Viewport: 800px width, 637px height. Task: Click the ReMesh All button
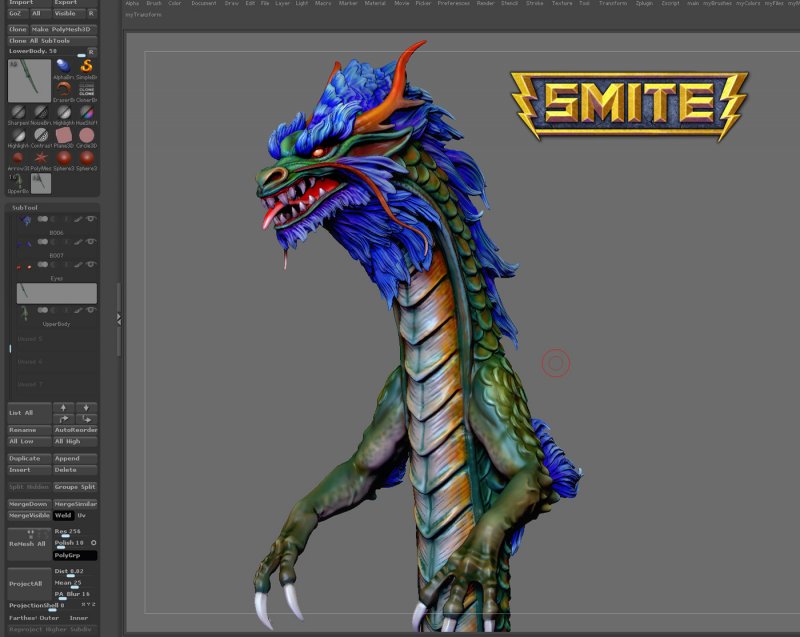(29, 544)
